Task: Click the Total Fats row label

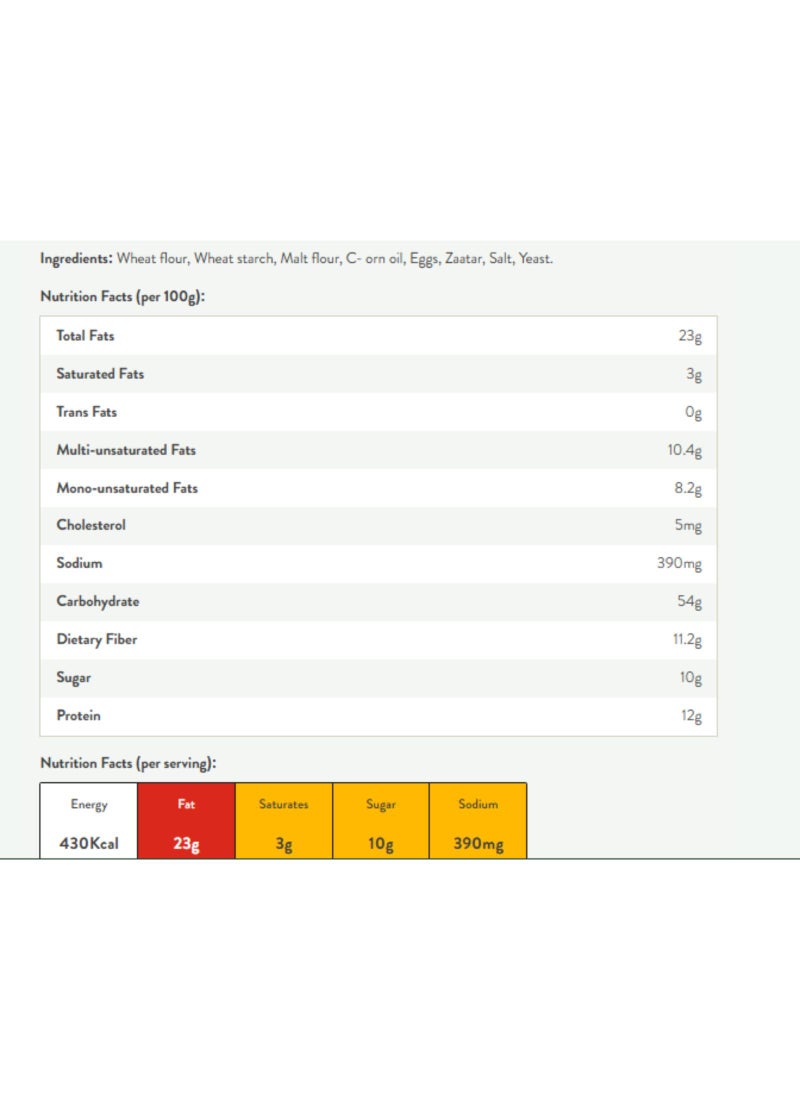Action: pos(86,336)
